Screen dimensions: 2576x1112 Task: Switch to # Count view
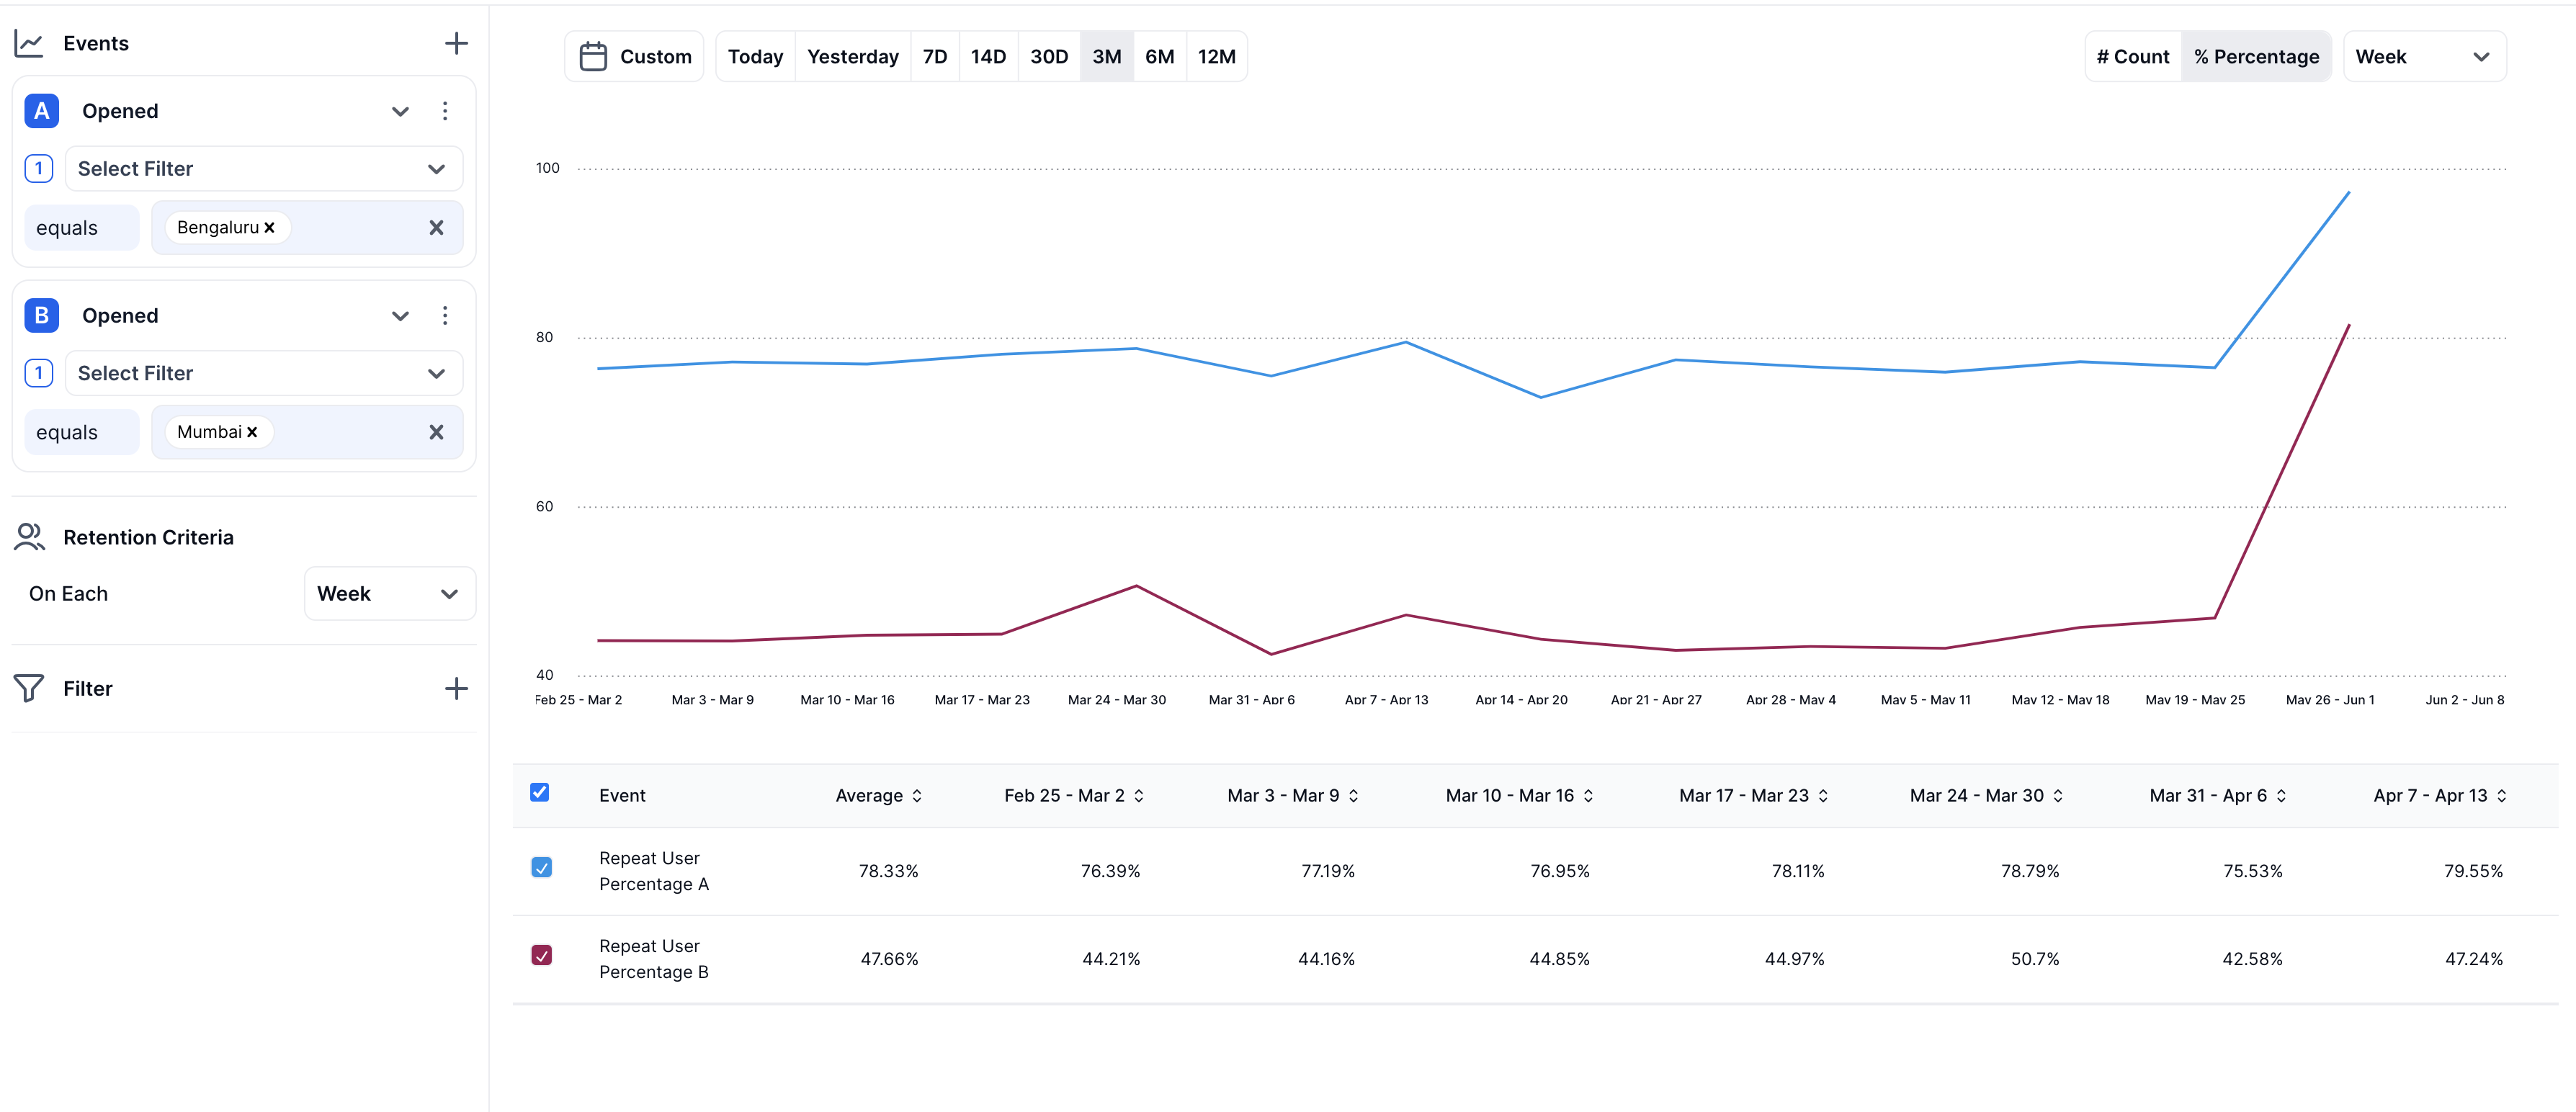(x=2132, y=57)
